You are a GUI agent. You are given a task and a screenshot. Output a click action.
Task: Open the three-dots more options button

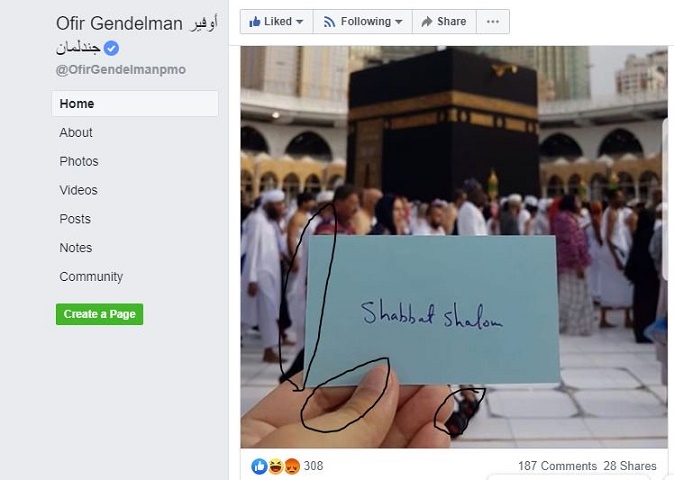point(493,21)
